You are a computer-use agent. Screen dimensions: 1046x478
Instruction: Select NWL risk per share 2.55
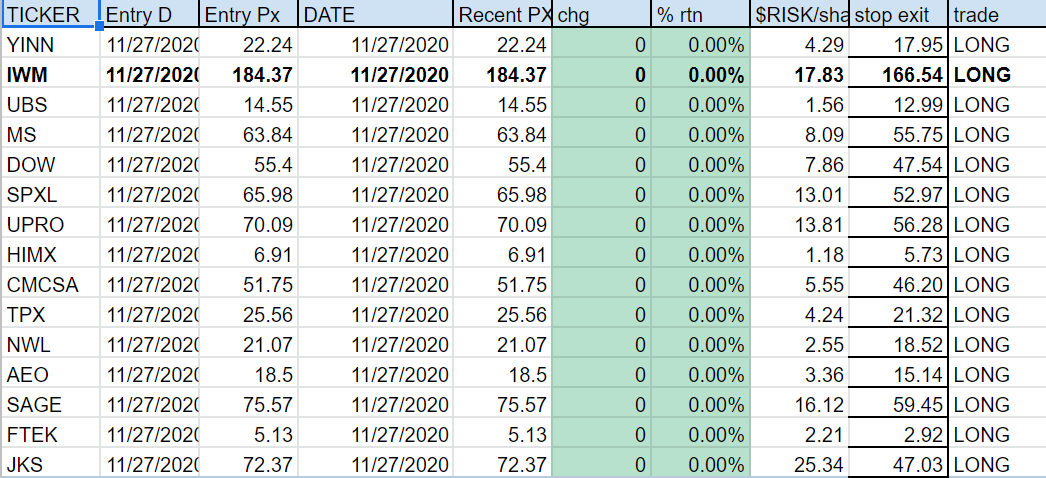799,345
